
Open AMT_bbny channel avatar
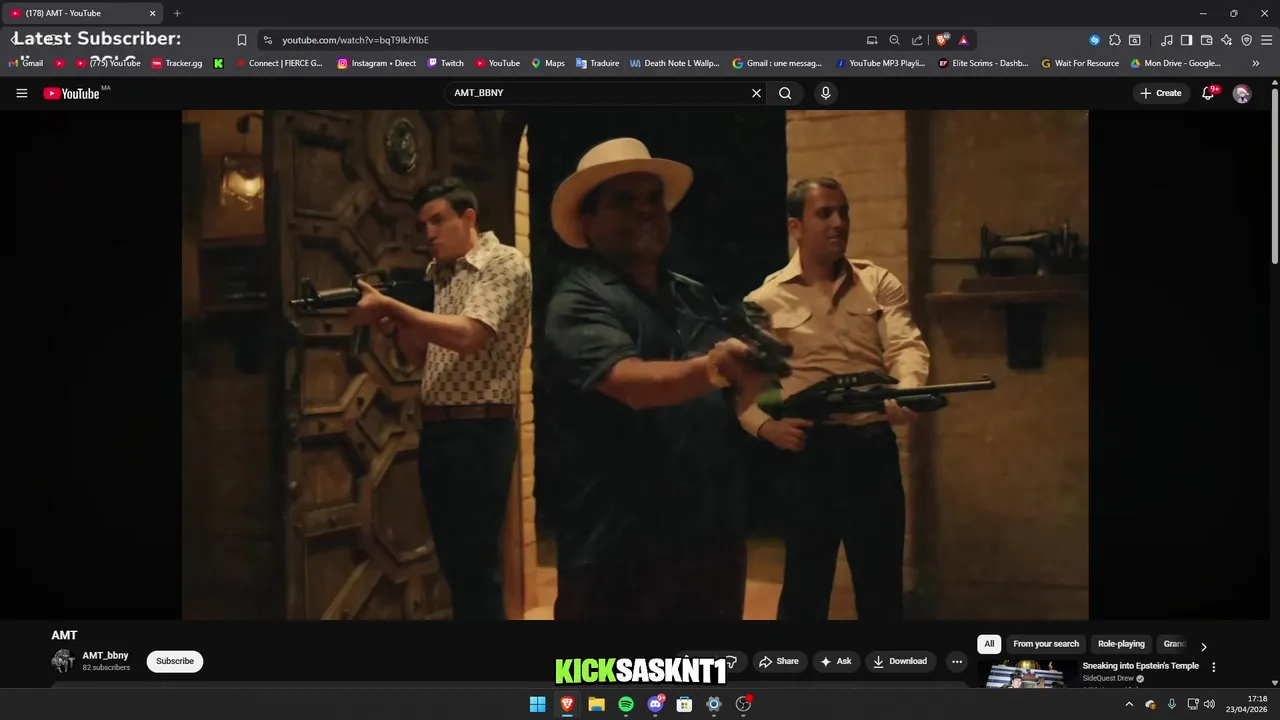[63, 661]
